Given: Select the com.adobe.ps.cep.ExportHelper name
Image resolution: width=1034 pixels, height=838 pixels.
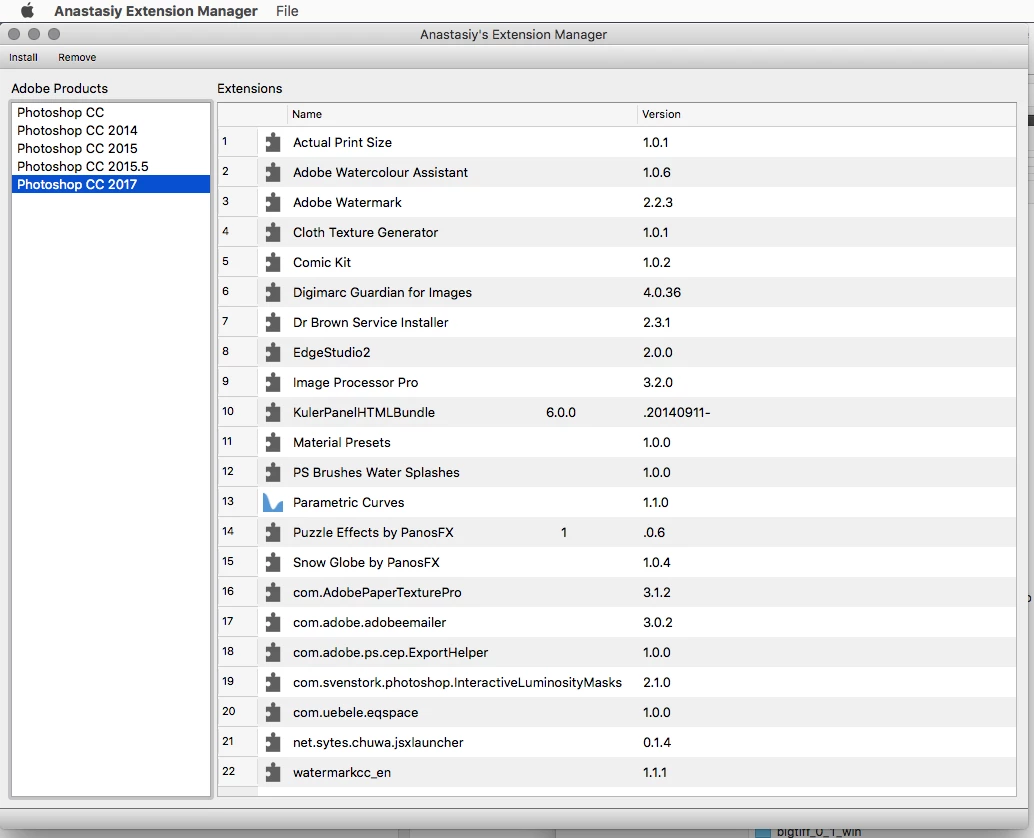Looking at the screenshot, I should pos(390,653).
